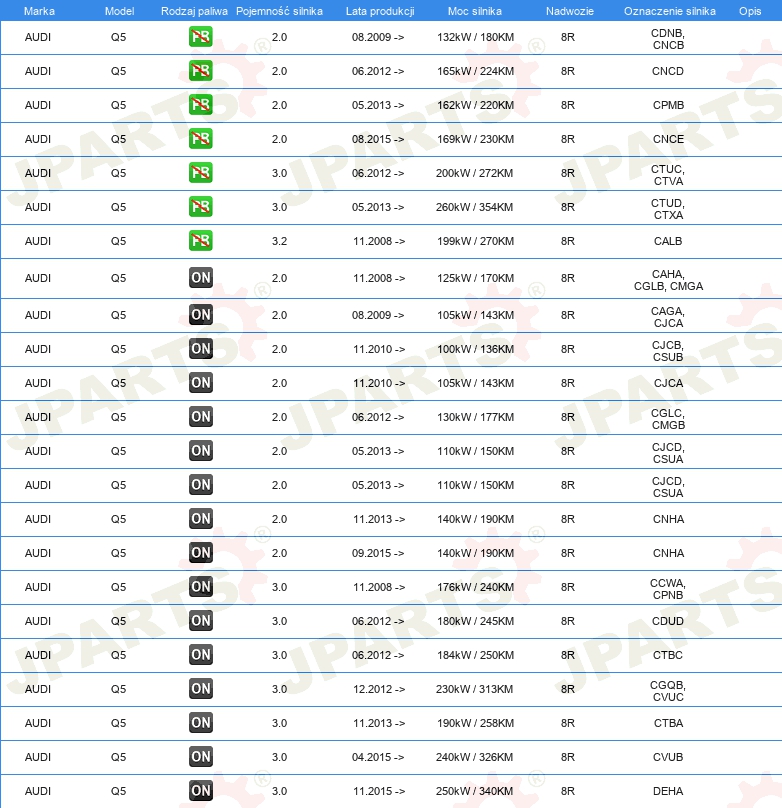Click the PB petrol icon in the CNCE row

(200, 139)
